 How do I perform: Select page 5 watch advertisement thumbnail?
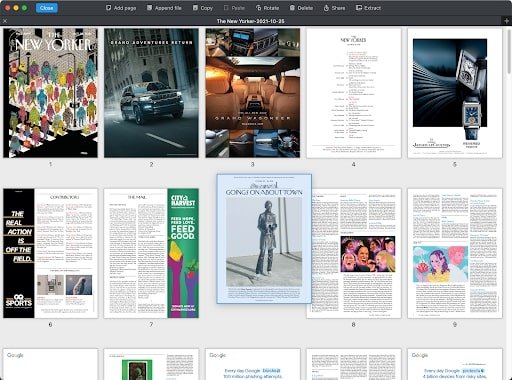pyautogui.click(x=455, y=93)
